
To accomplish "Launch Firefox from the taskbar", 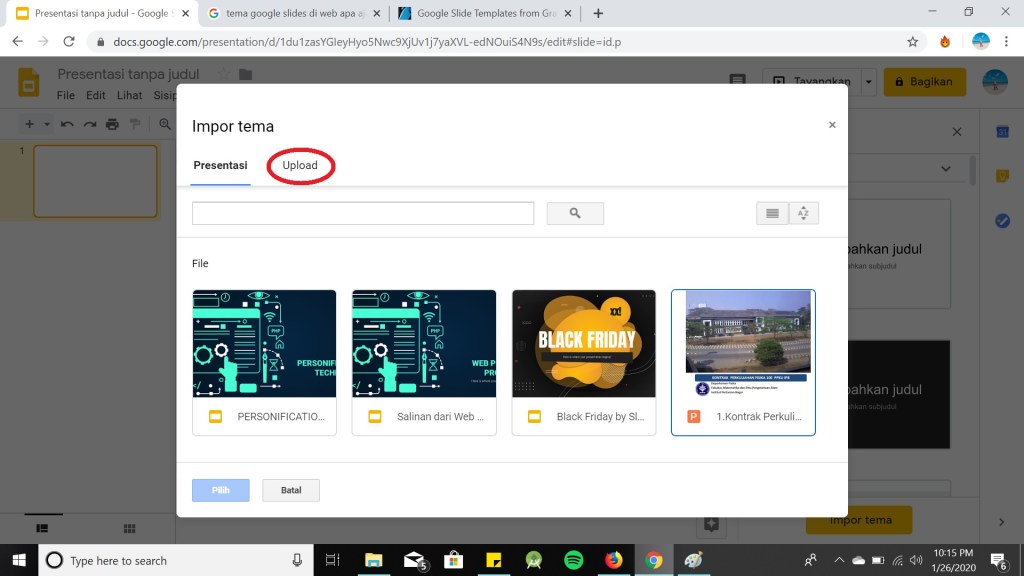I will tap(614, 560).
